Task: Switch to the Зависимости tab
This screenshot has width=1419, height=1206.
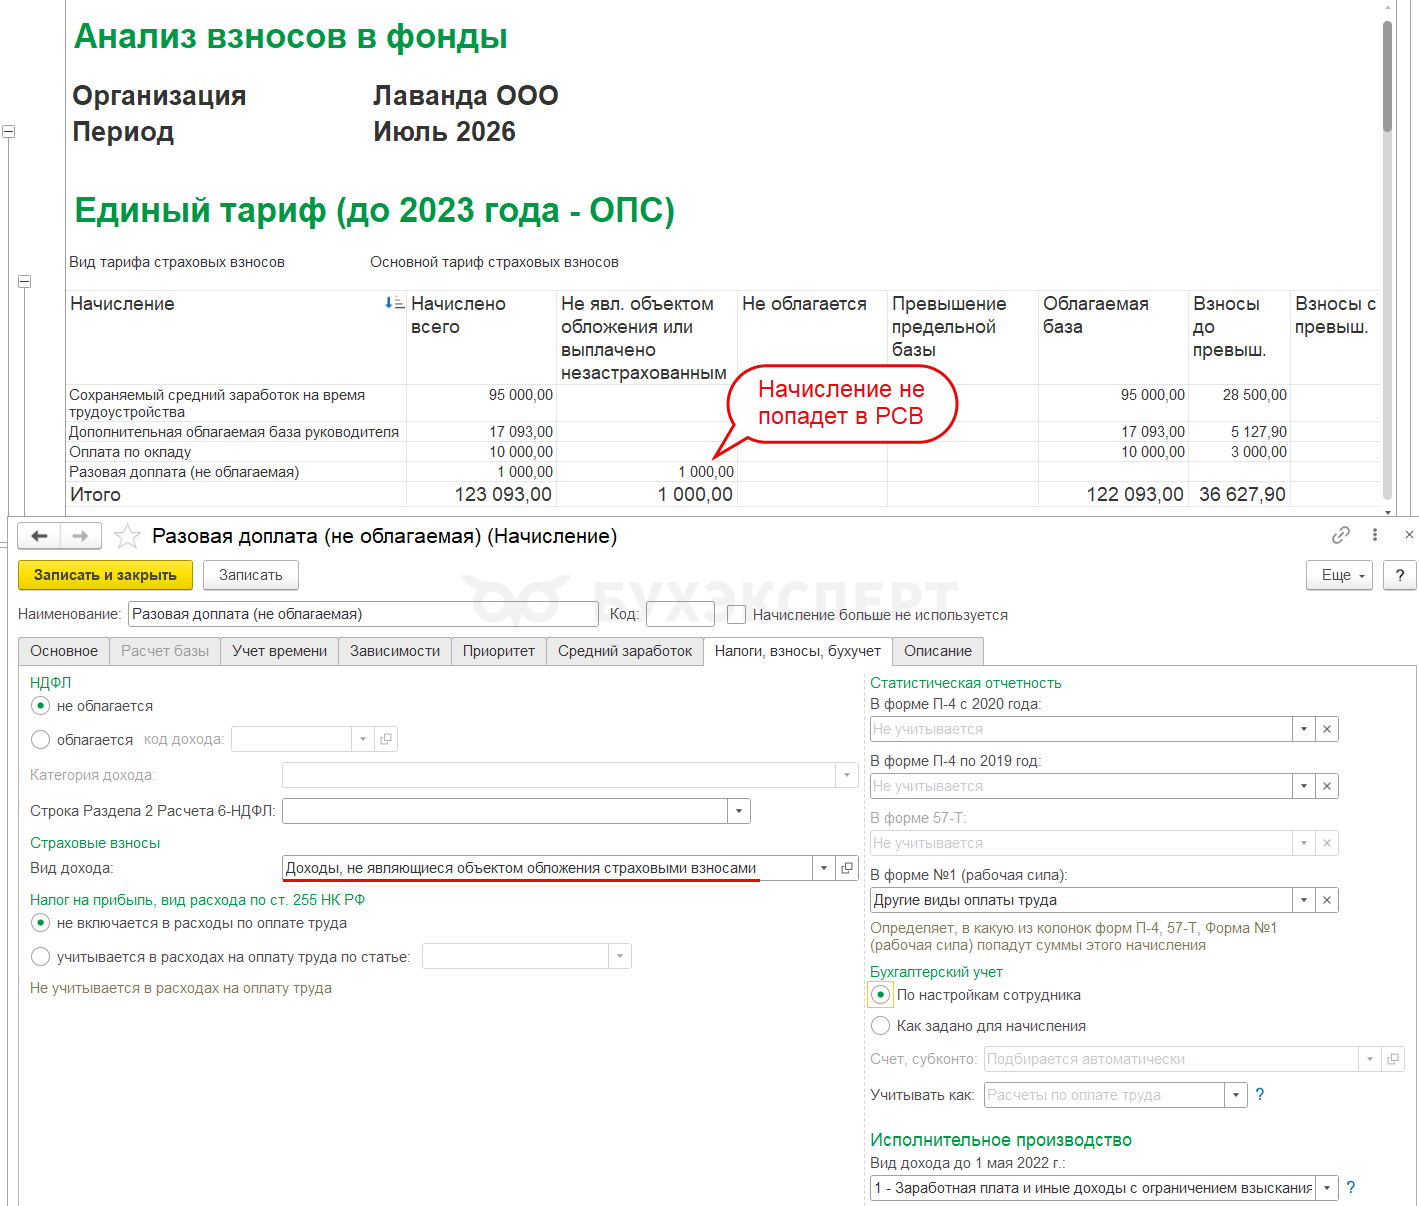Action: point(395,651)
